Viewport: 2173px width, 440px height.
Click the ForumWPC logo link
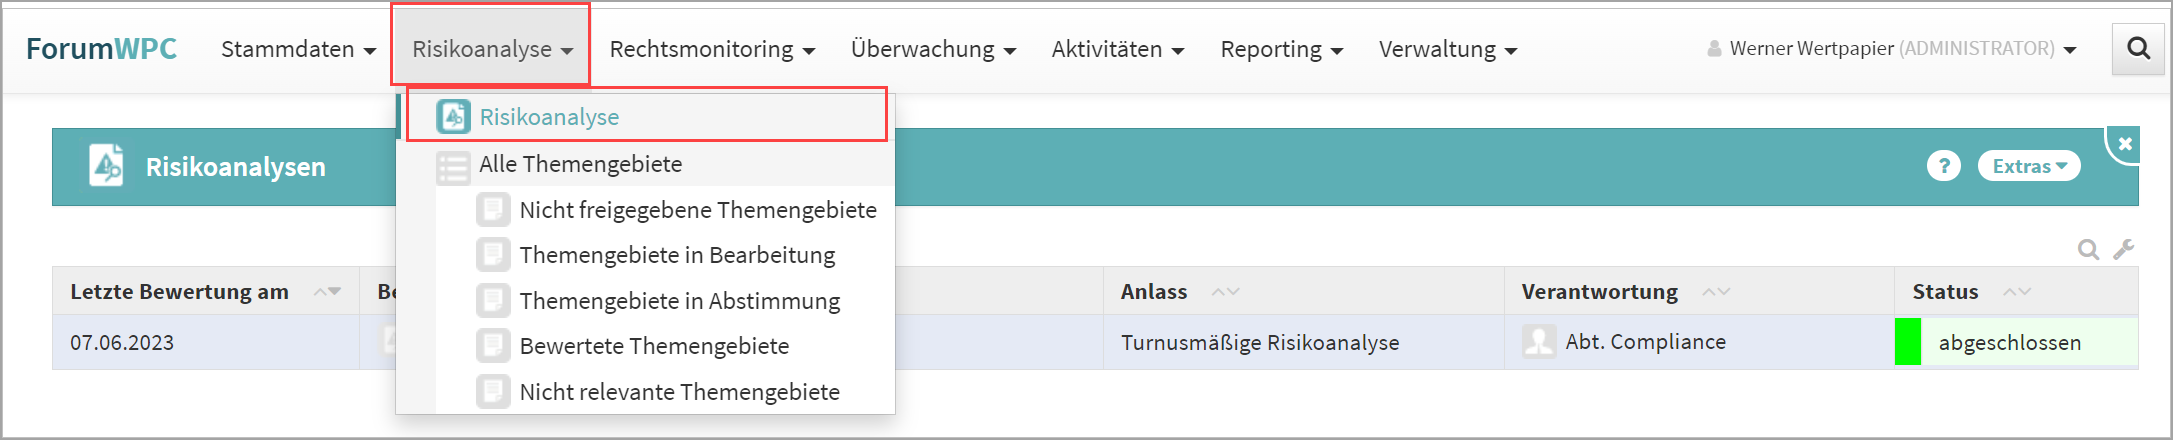(101, 49)
